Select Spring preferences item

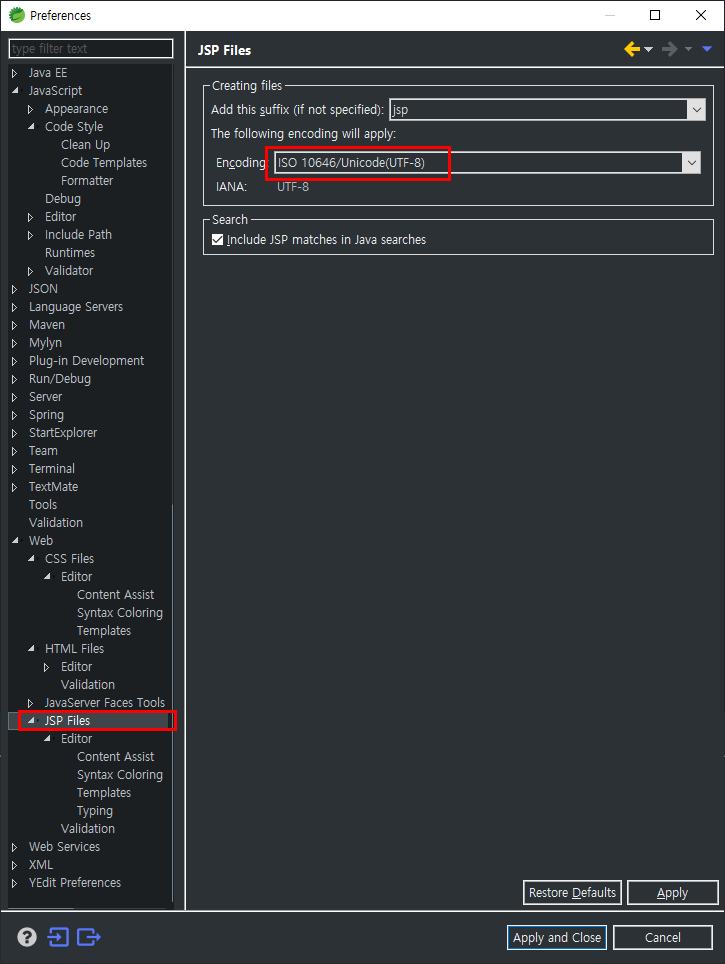click(46, 415)
